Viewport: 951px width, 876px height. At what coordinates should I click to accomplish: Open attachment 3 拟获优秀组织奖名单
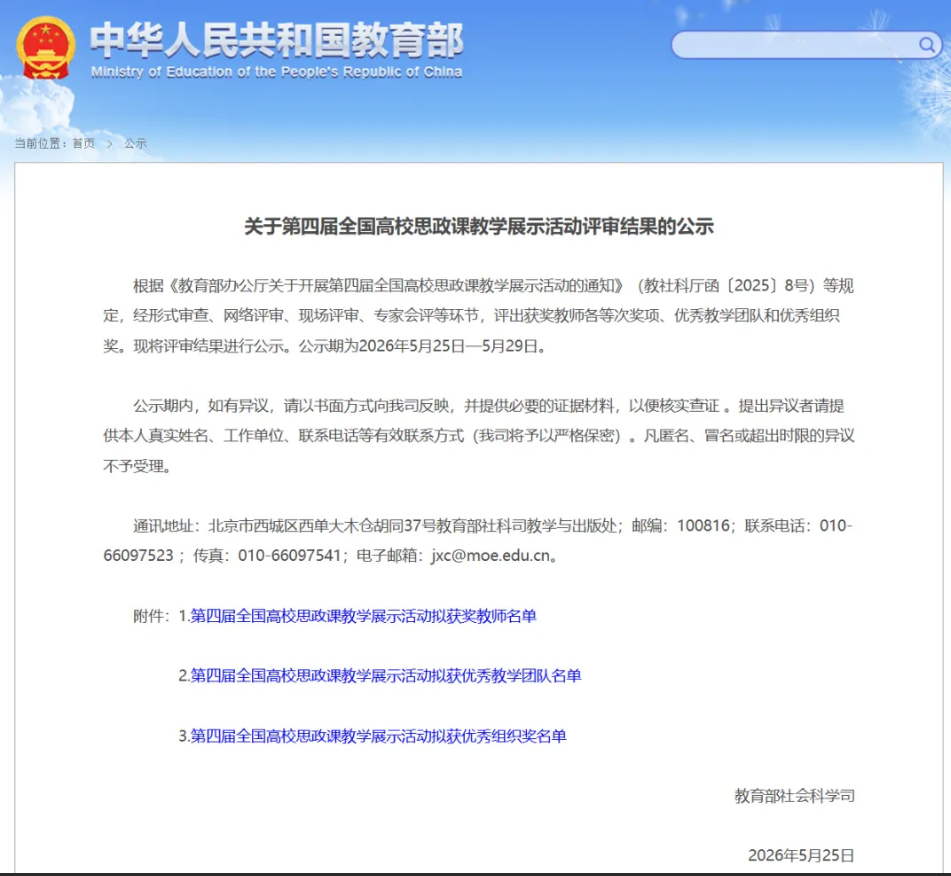pos(378,736)
